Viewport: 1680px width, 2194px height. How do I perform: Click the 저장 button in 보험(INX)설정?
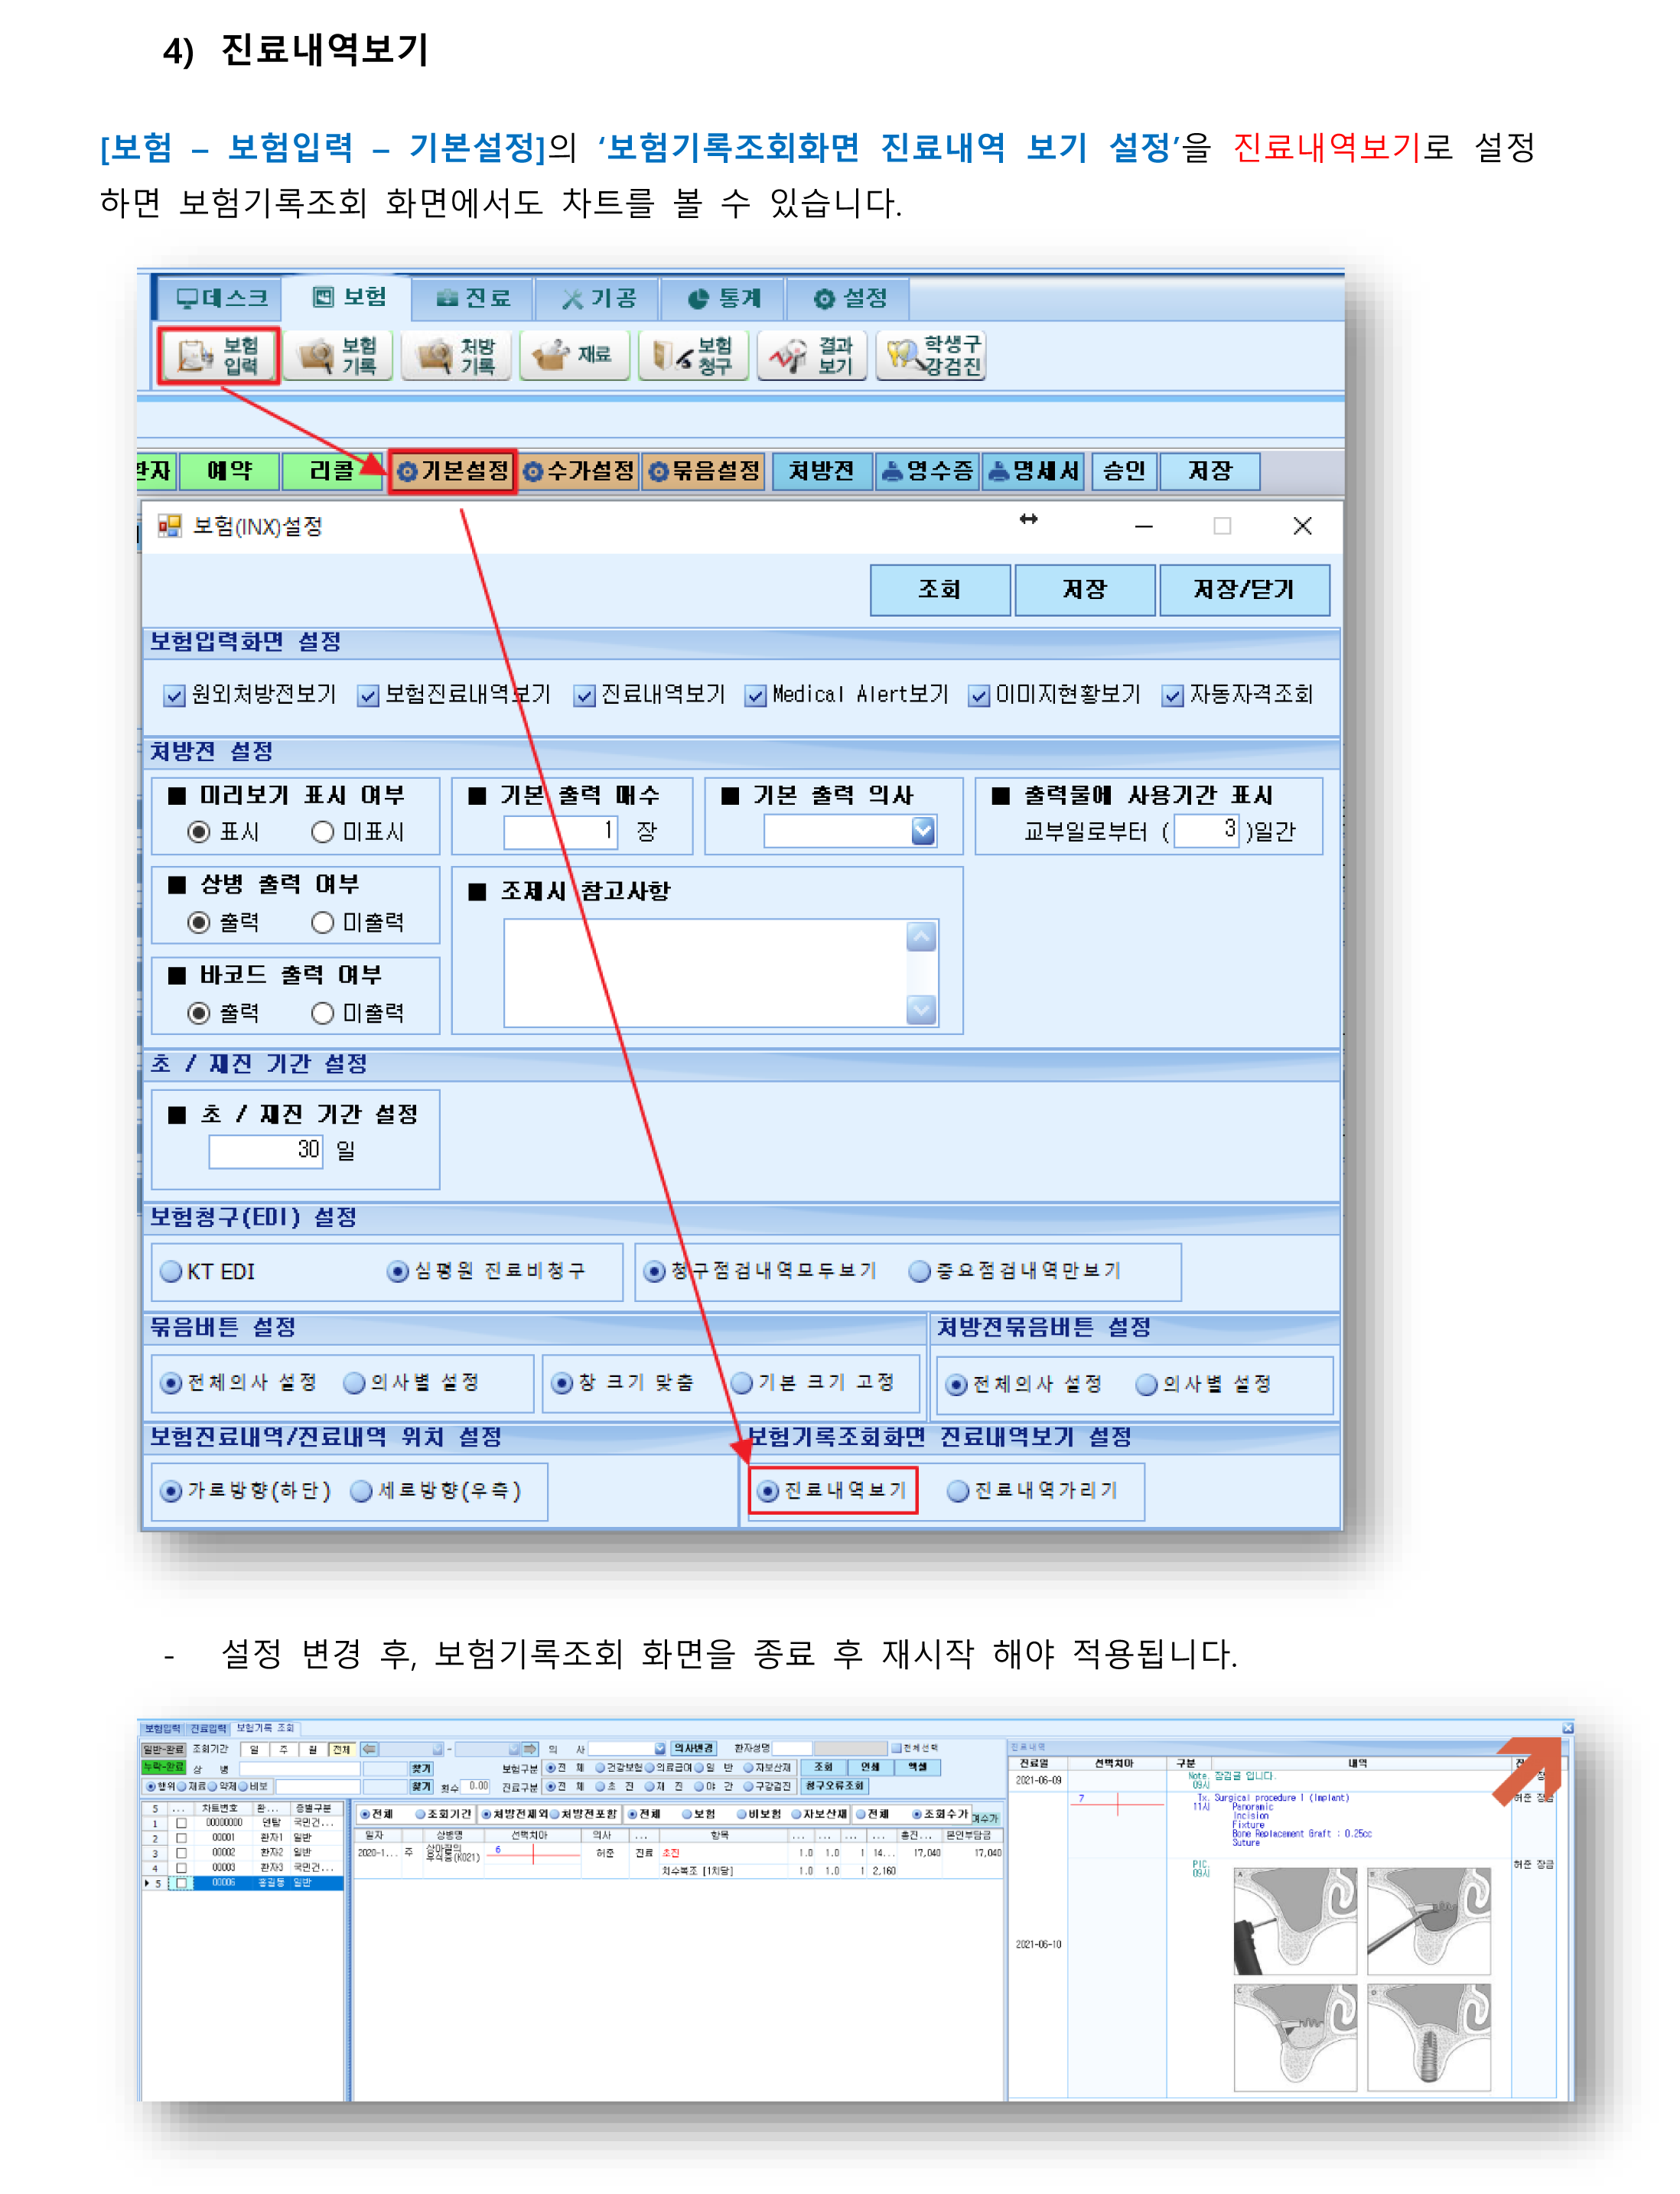pos(1085,590)
